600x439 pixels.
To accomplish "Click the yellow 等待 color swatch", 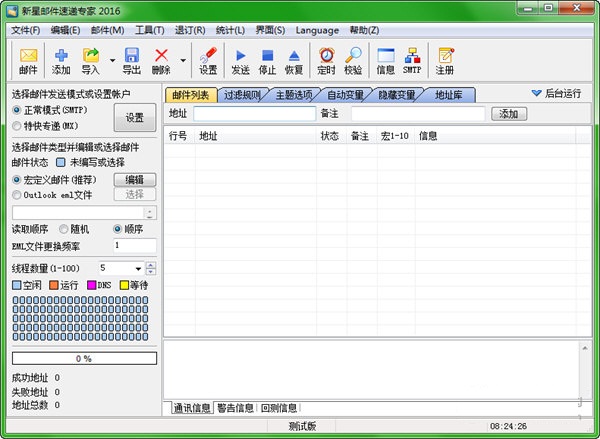I will (x=125, y=285).
